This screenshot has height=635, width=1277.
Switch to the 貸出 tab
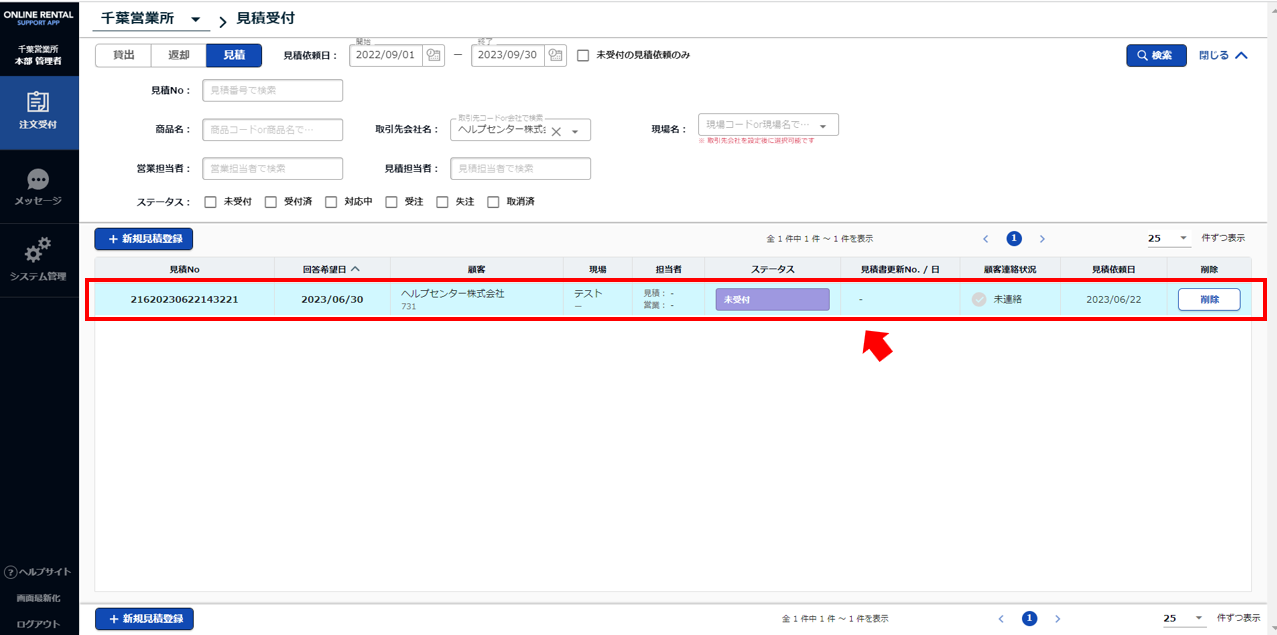click(x=123, y=56)
